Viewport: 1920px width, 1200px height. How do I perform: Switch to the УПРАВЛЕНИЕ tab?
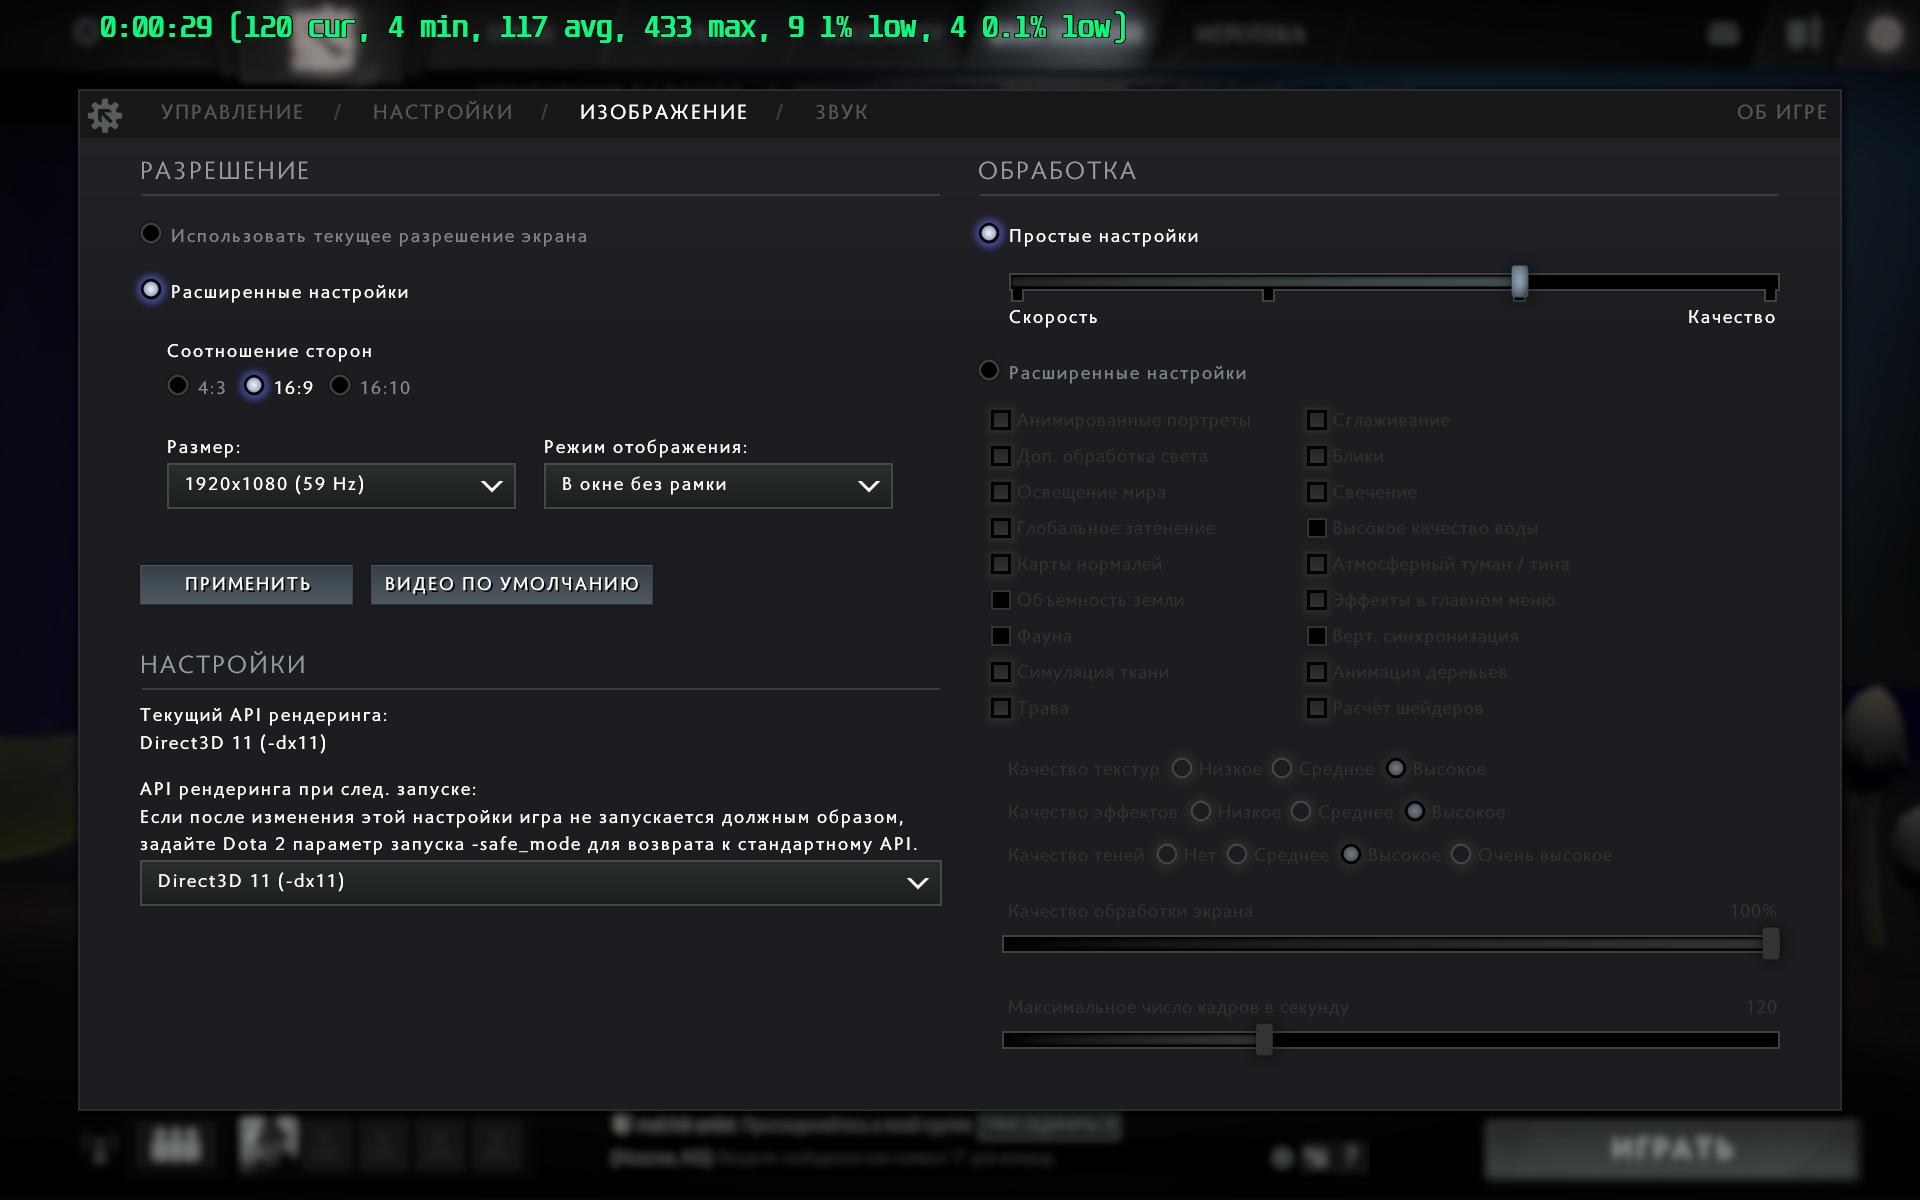[232, 112]
